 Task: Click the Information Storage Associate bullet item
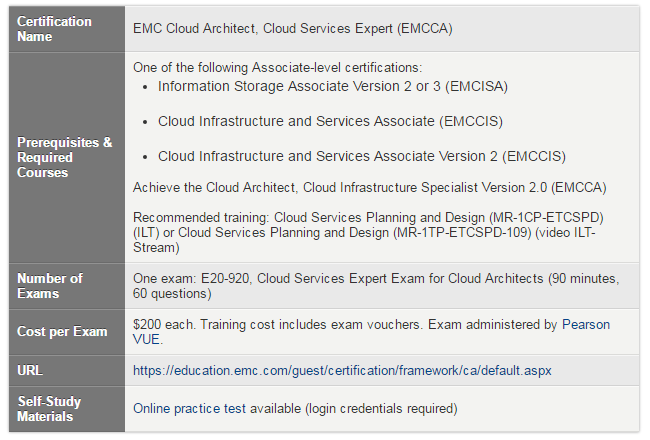pos(332,86)
